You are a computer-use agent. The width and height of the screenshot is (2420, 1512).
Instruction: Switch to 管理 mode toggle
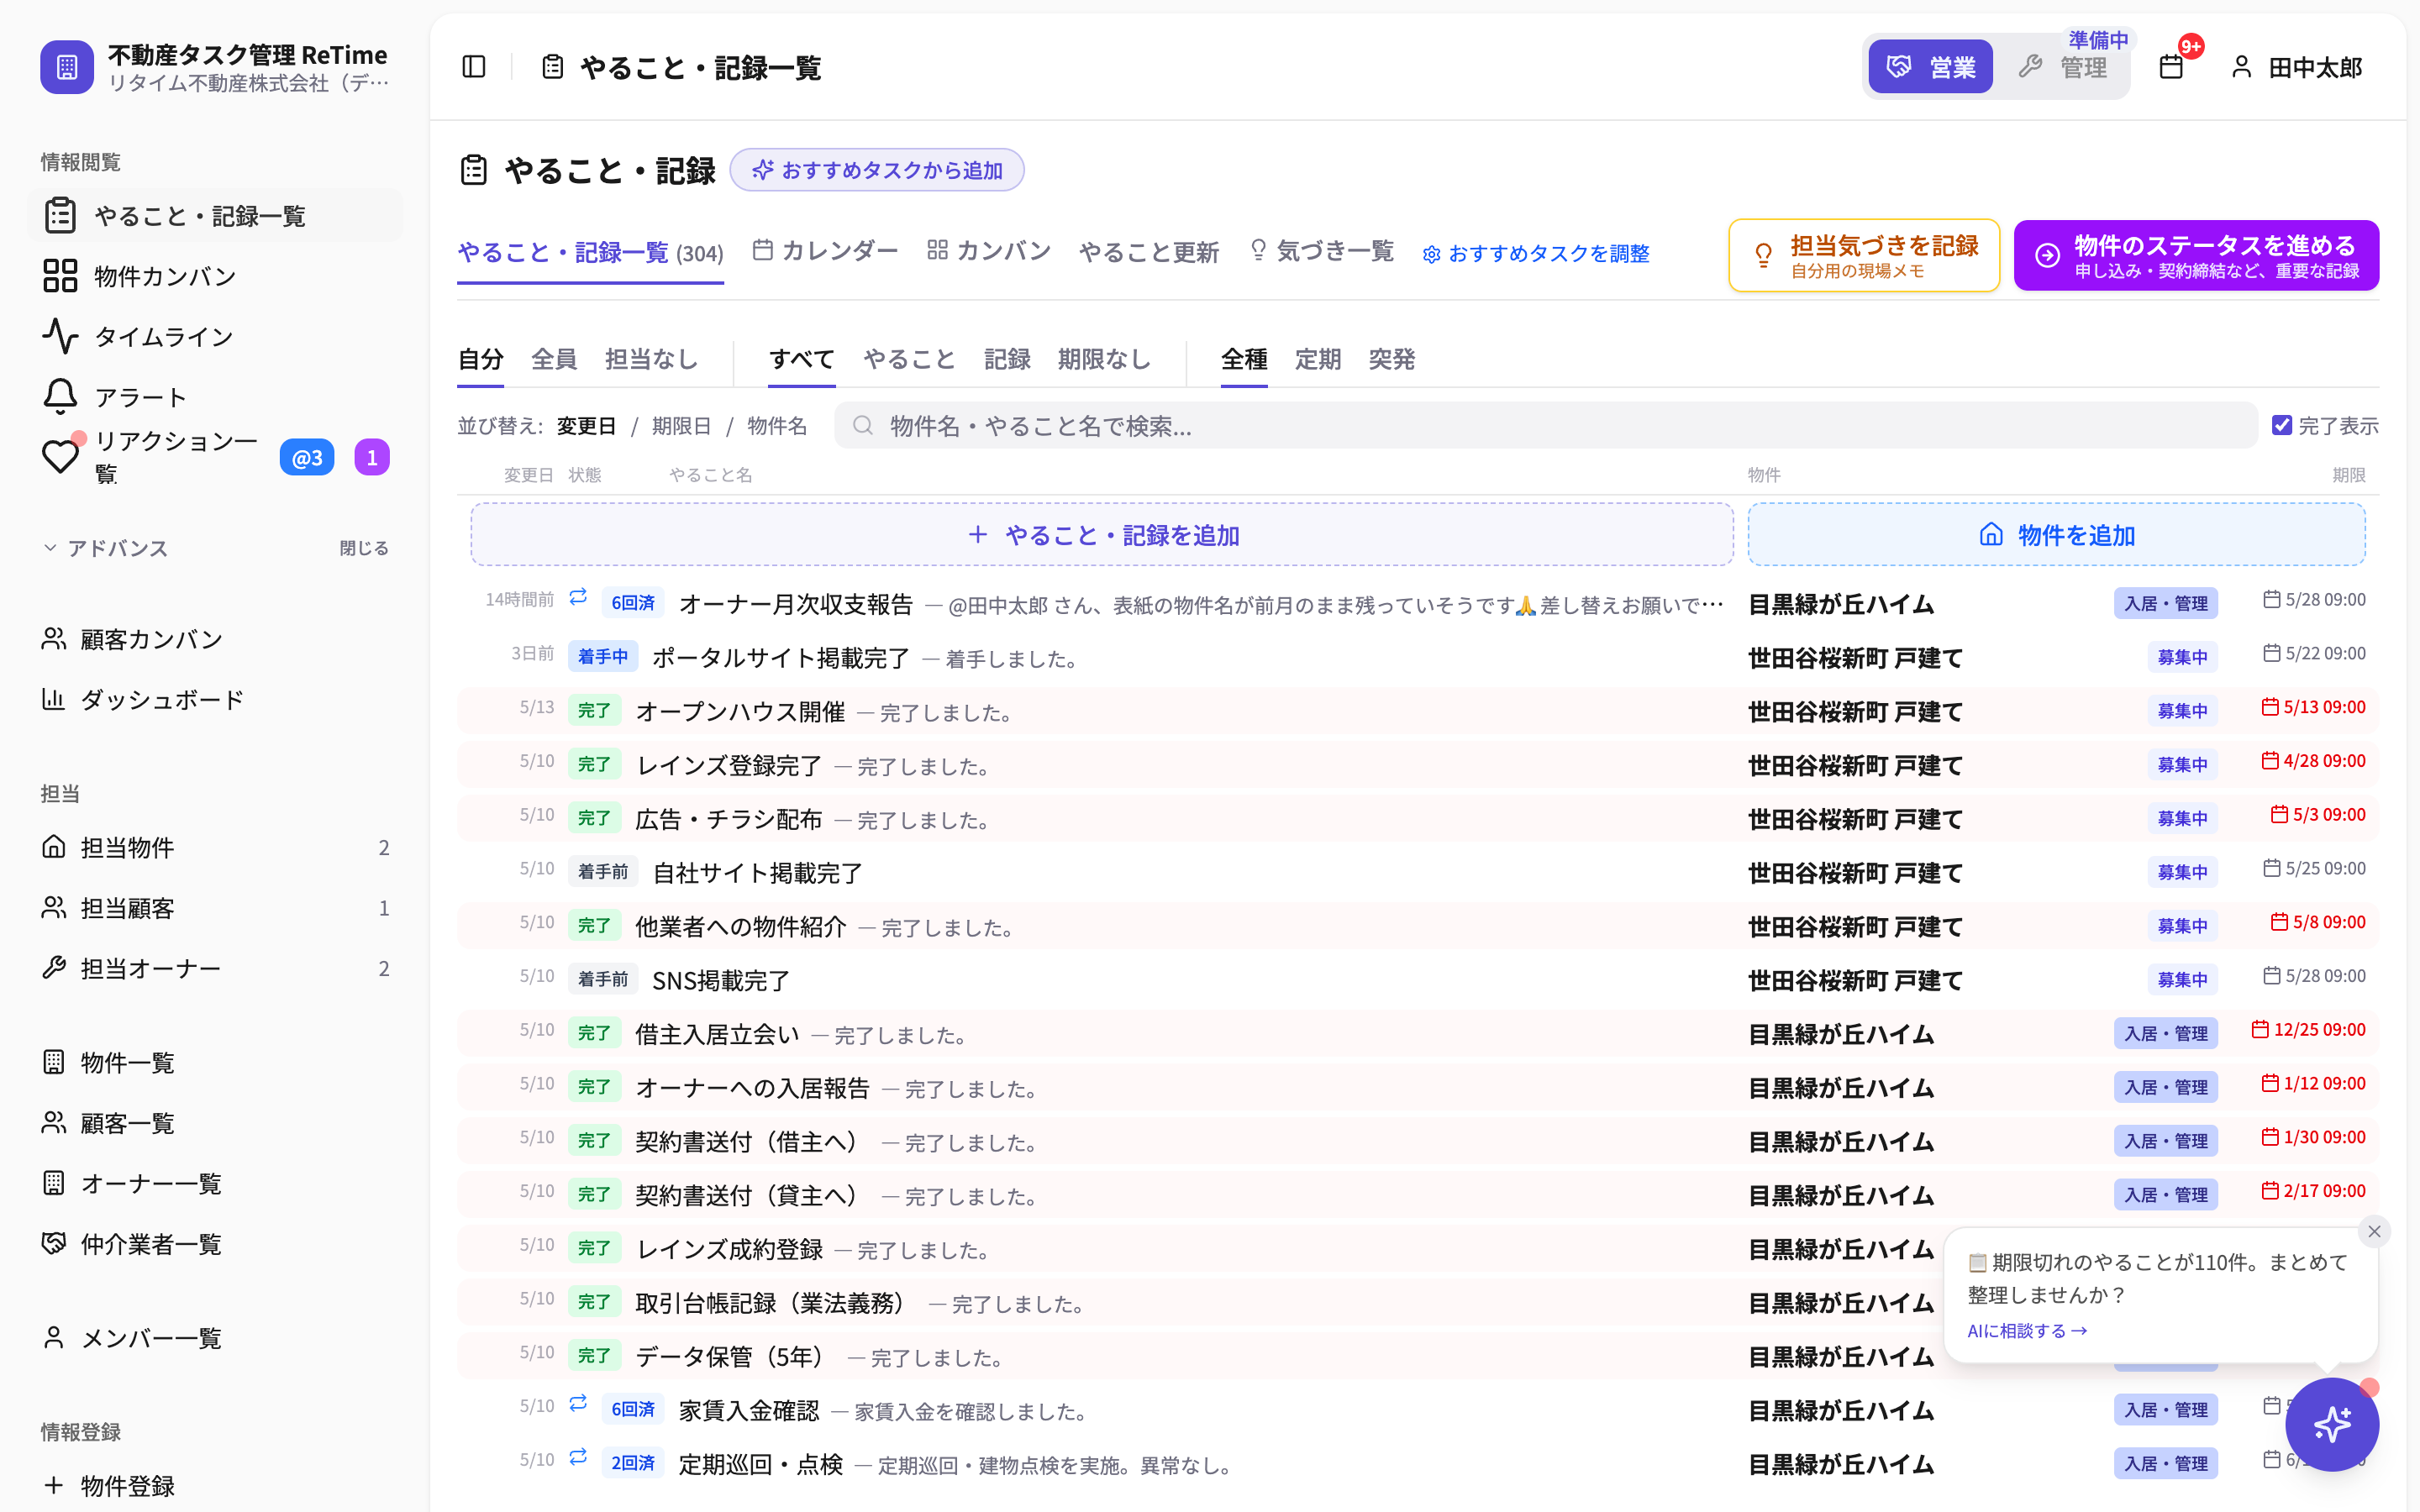(x=2064, y=67)
